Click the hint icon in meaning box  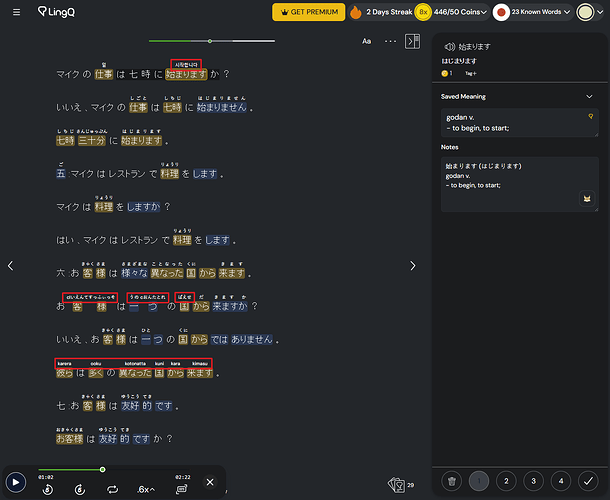point(591,116)
